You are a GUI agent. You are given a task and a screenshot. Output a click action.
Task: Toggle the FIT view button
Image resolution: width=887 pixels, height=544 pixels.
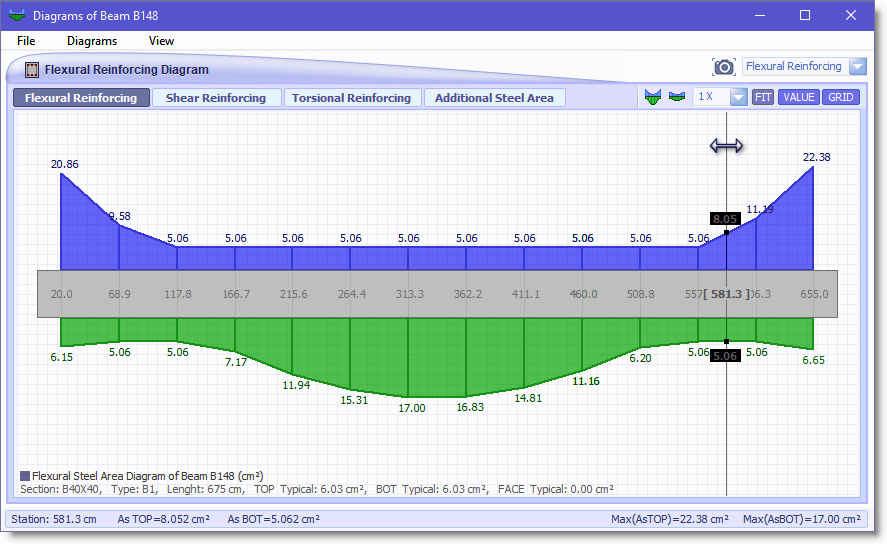coord(763,97)
